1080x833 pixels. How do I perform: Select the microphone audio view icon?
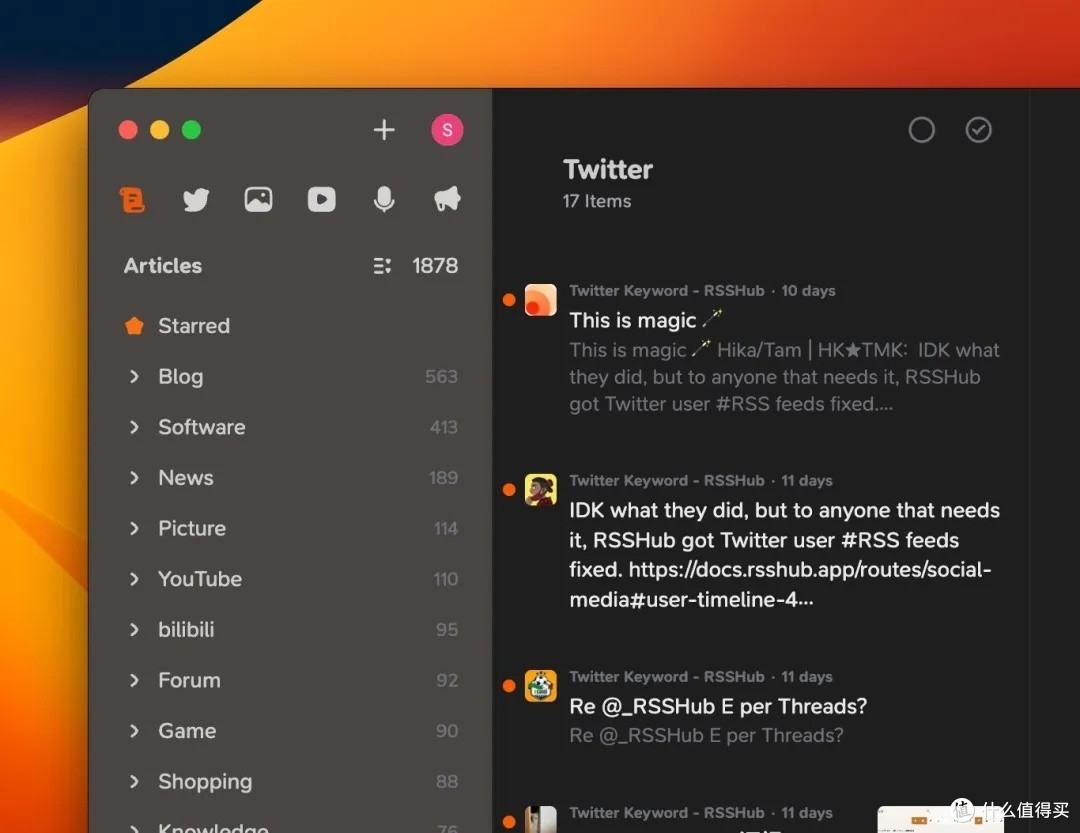pos(384,200)
